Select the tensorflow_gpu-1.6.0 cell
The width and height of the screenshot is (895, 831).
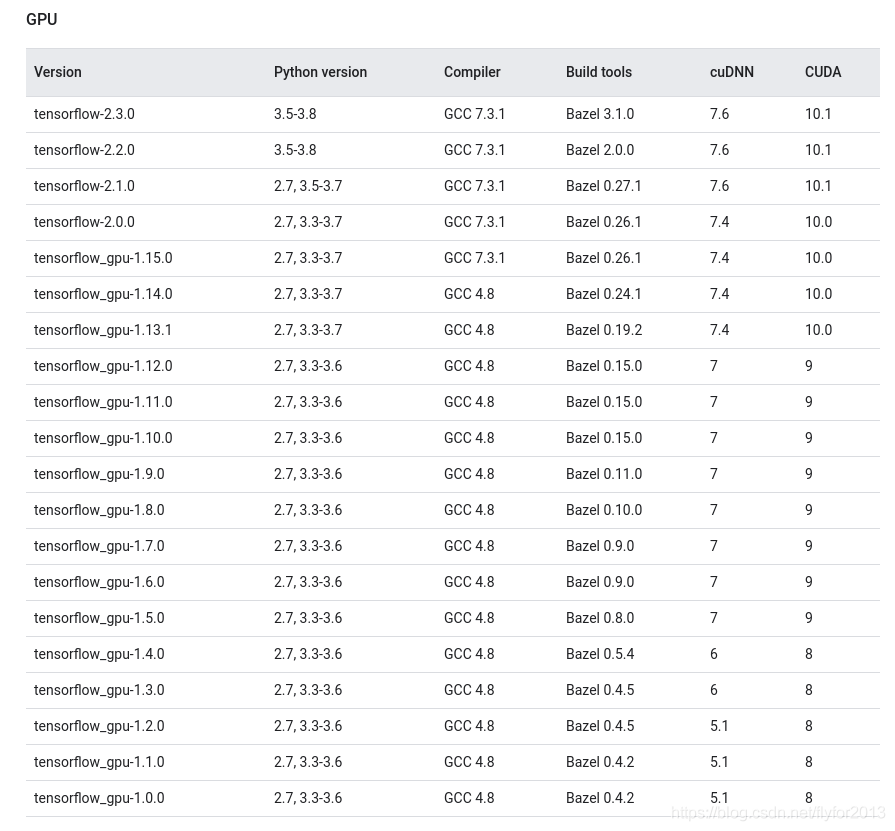[99, 582]
